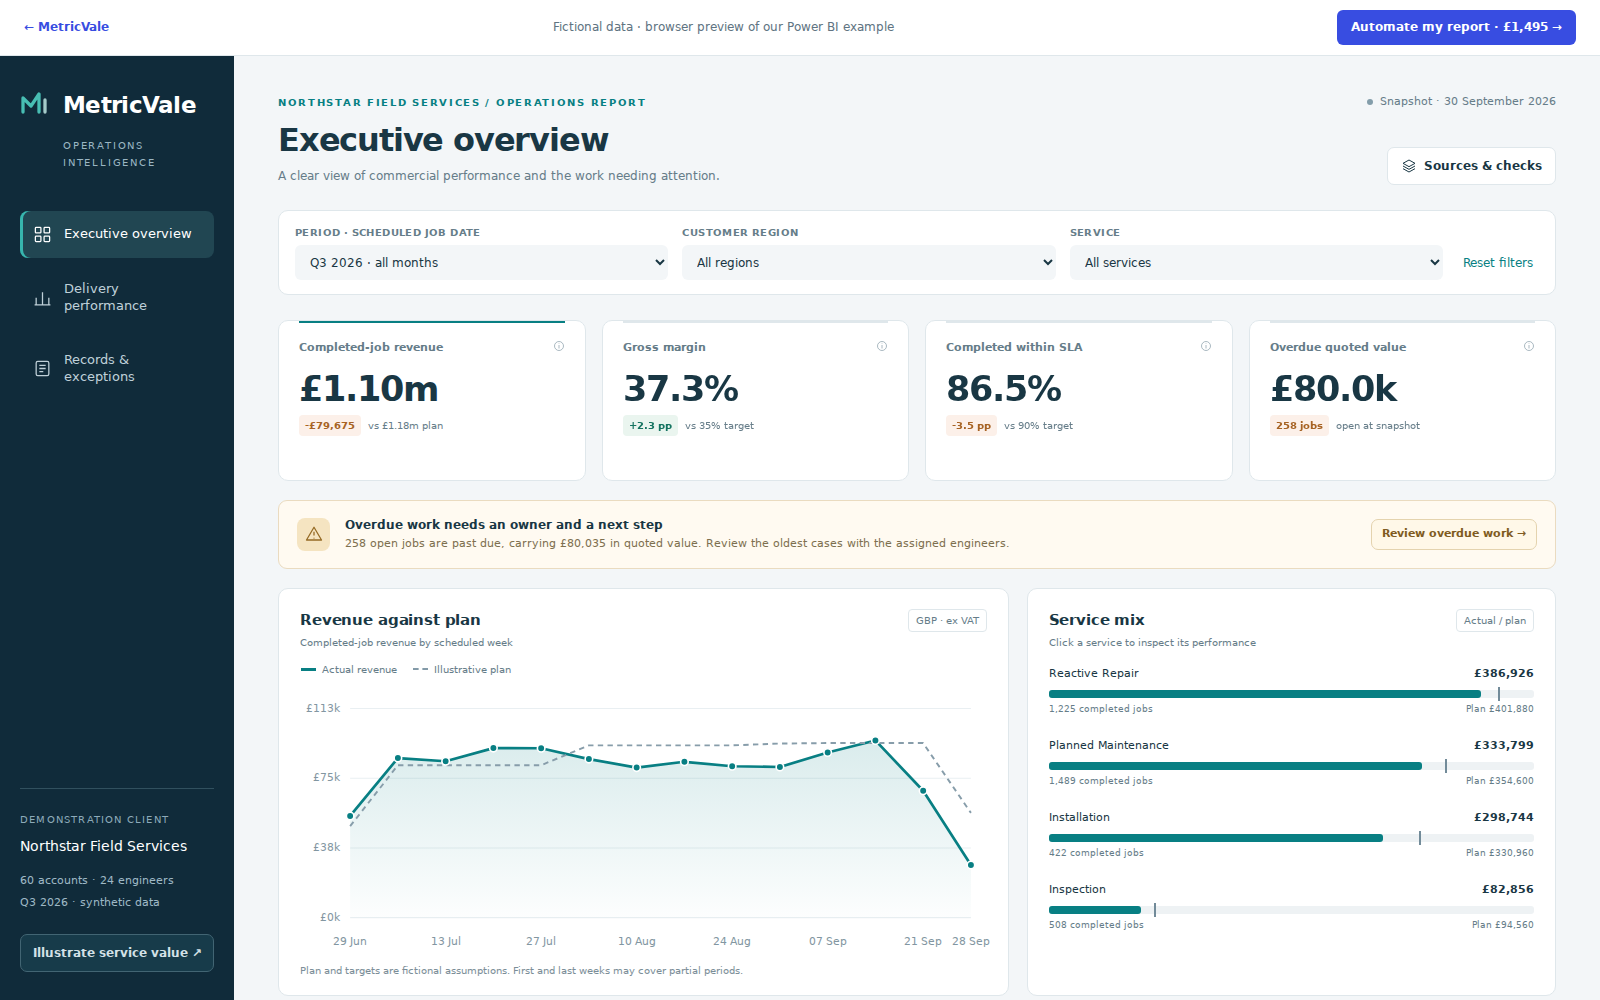
Task: Open the Customer region dropdown
Action: 868,262
